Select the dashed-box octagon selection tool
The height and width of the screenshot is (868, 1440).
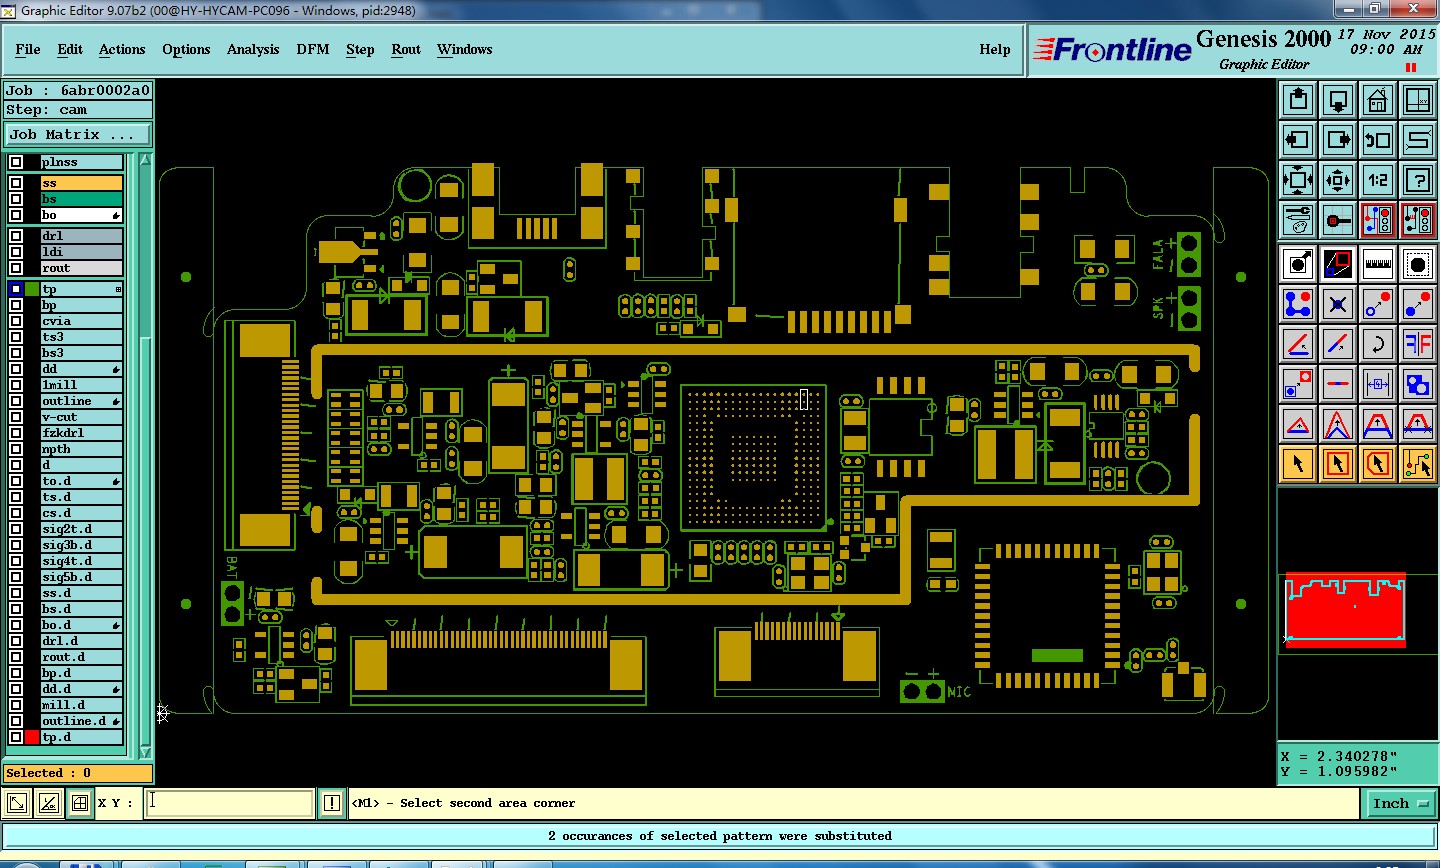click(x=1418, y=264)
